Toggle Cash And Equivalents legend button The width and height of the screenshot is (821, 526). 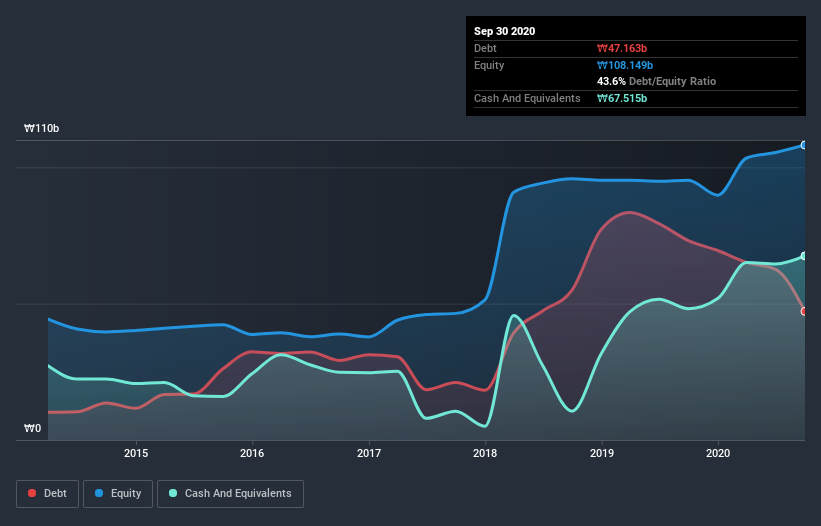230,494
